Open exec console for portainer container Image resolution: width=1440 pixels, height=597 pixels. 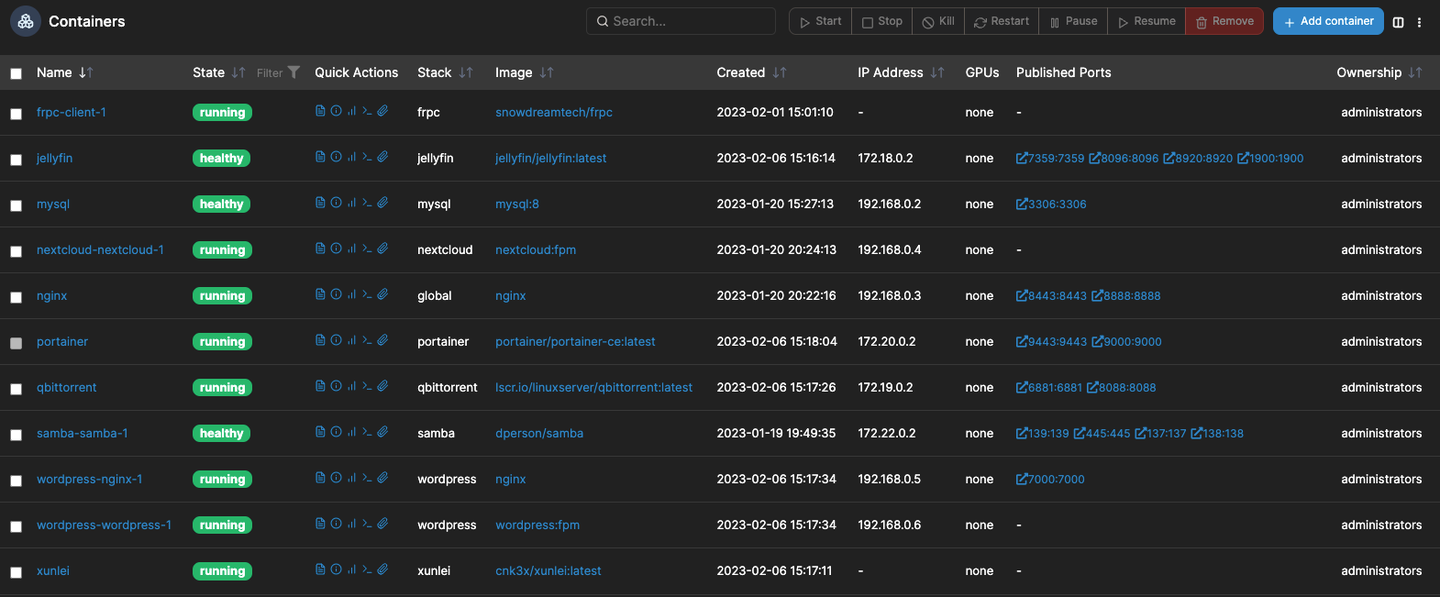(367, 341)
